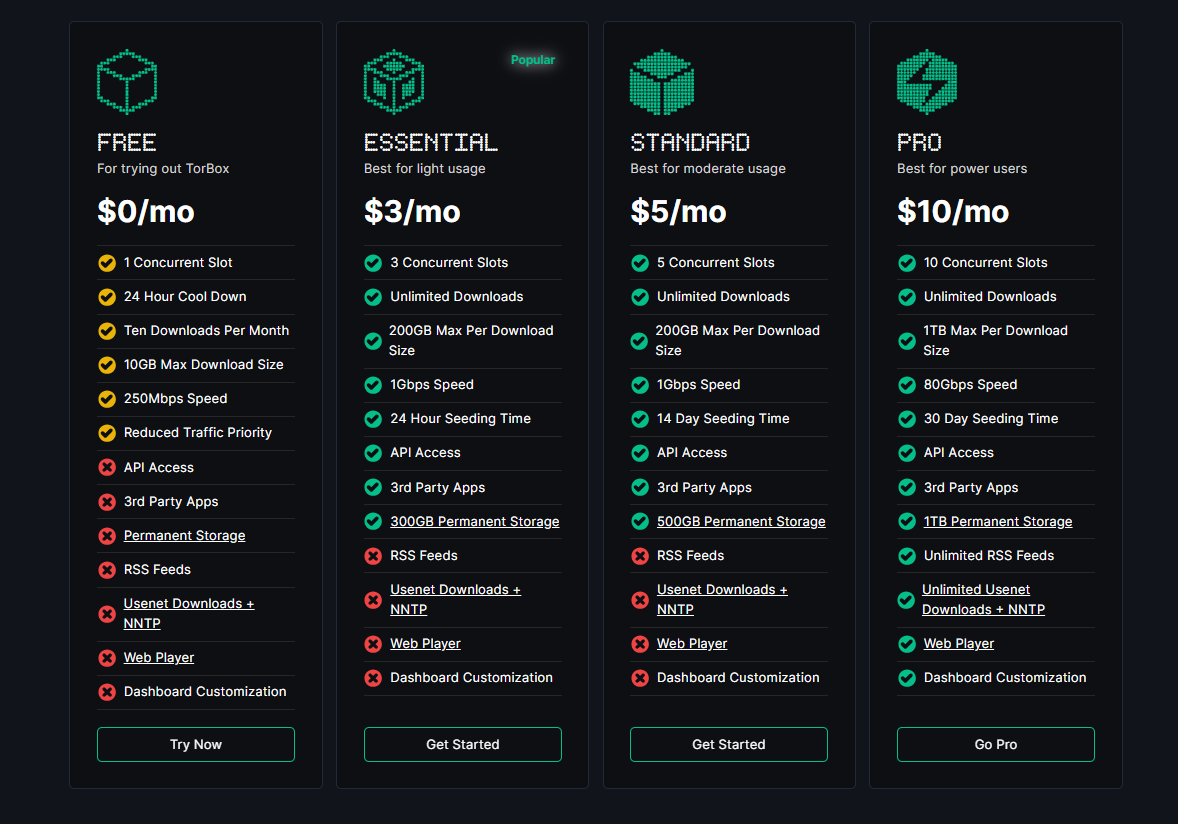The width and height of the screenshot is (1178, 824).
Task: Click the $5/mo price text
Action: point(678,212)
